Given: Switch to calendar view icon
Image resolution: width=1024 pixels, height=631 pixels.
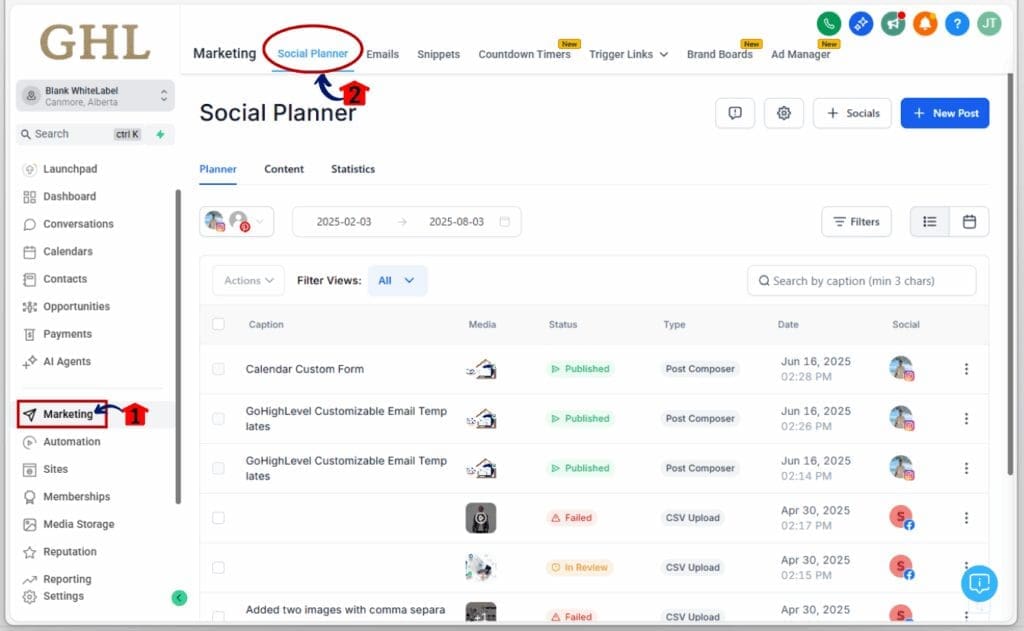Looking at the screenshot, I should 969,222.
